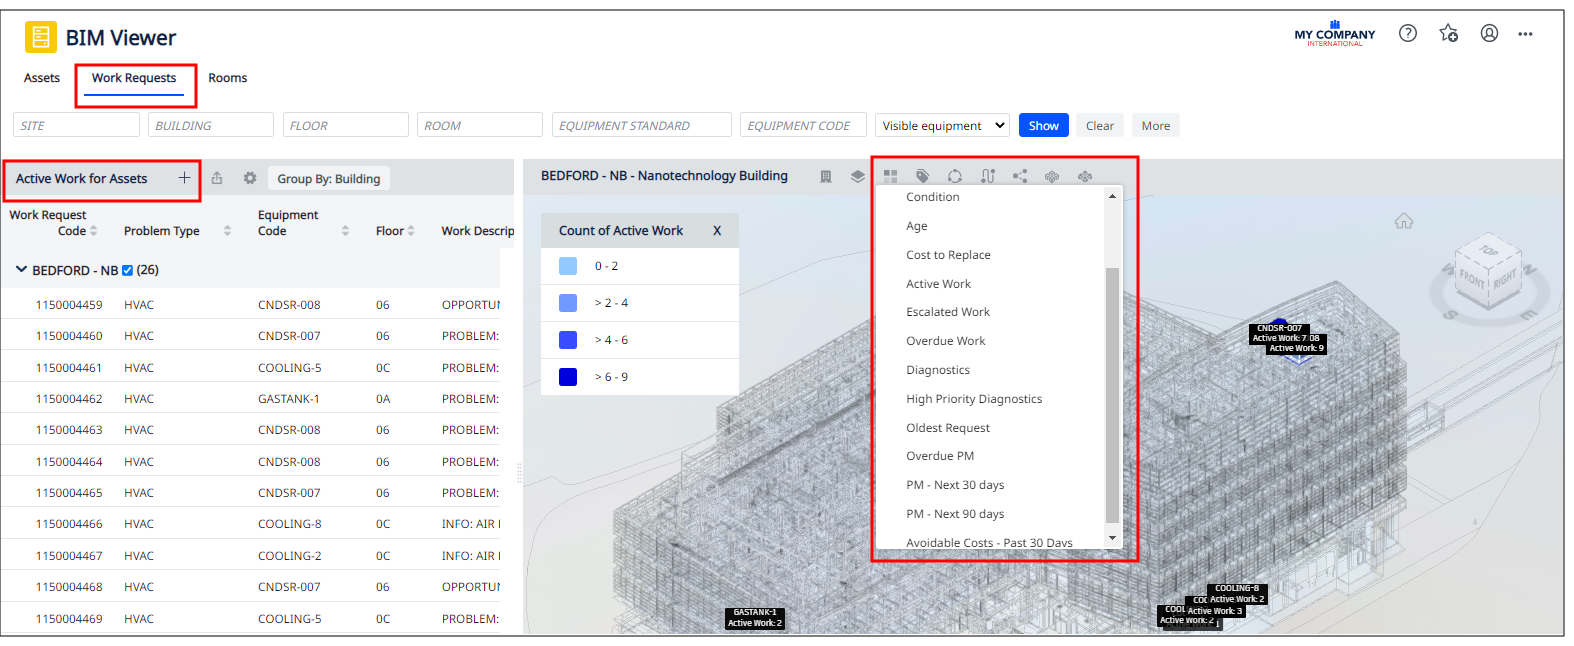1574x646 pixels.
Task: Click the help question mark icon
Action: click(1407, 34)
